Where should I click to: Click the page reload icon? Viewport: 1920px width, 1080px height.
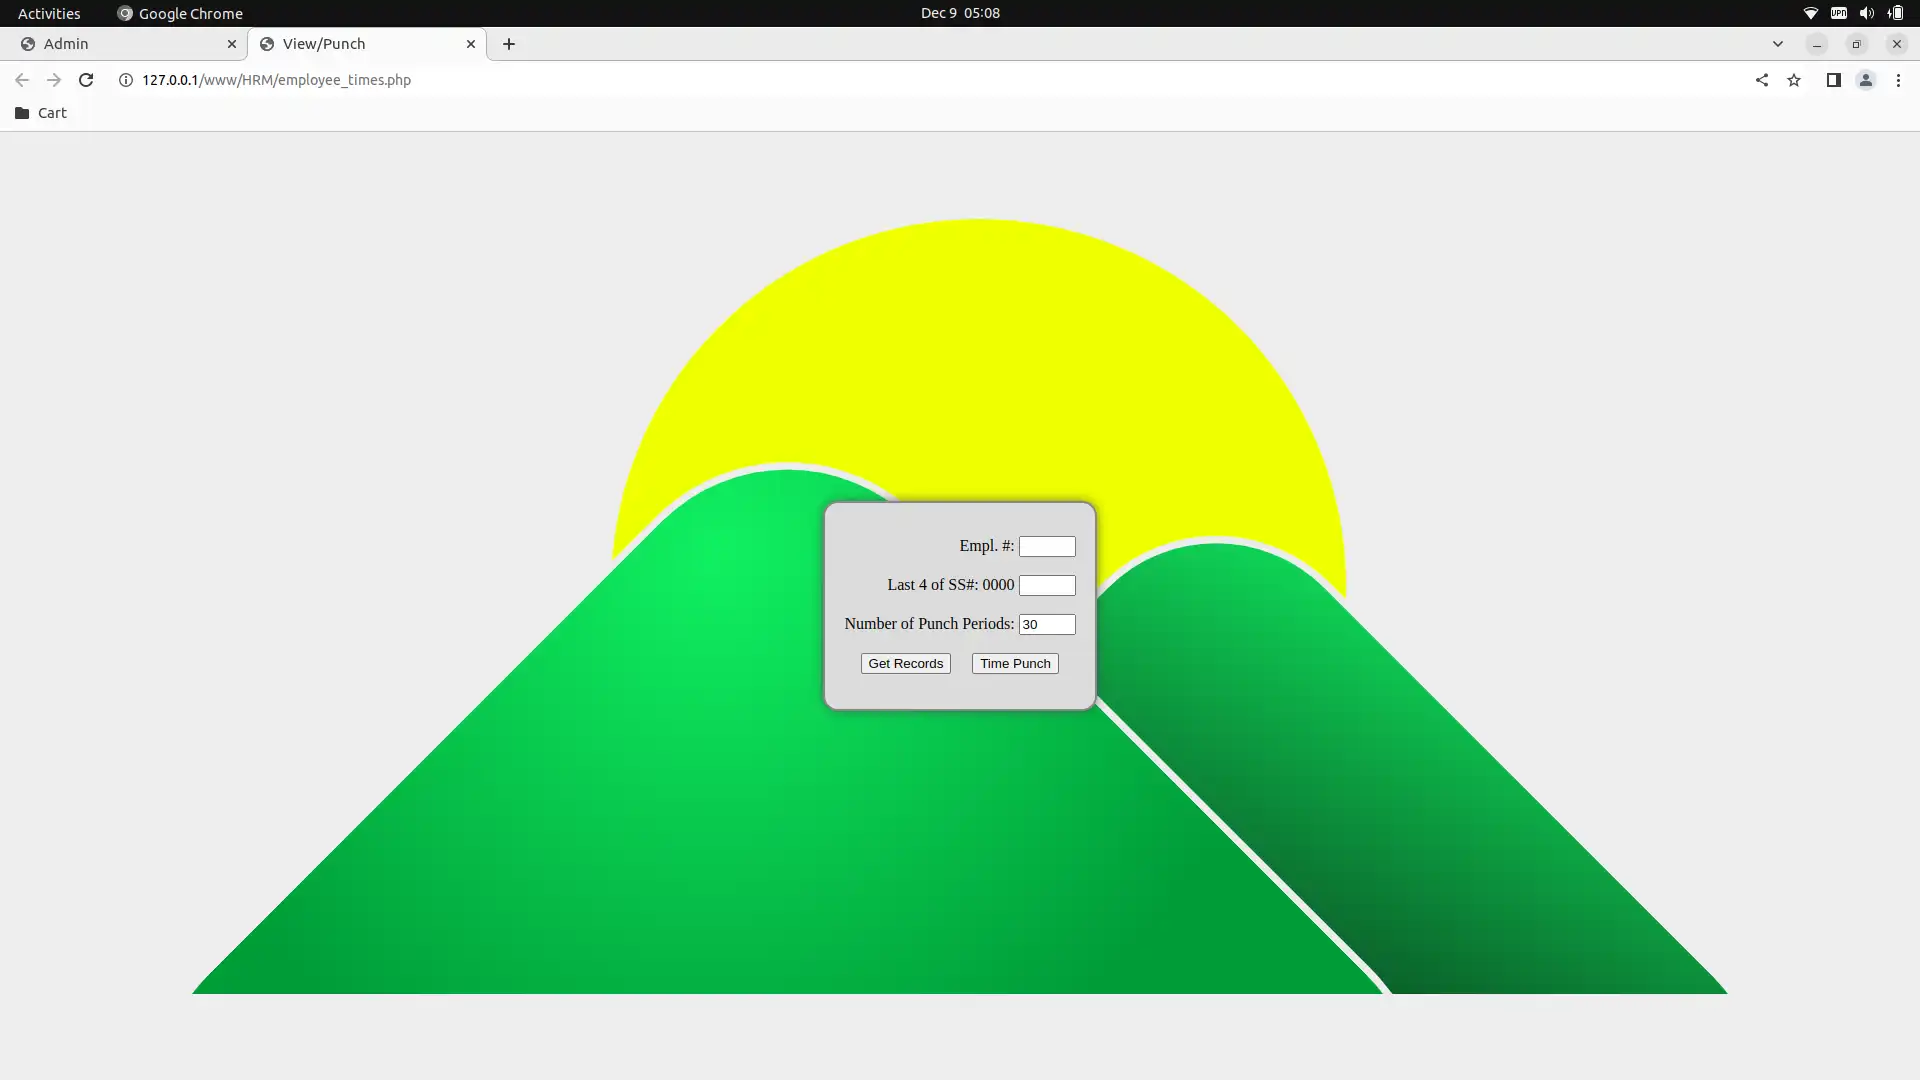pyautogui.click(x=86, y=79)
